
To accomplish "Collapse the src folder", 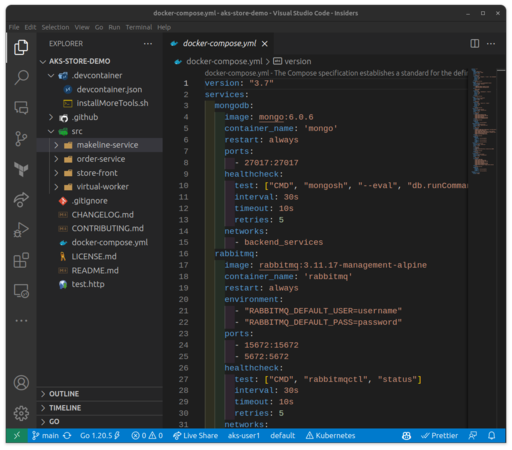I will point(51,131).
